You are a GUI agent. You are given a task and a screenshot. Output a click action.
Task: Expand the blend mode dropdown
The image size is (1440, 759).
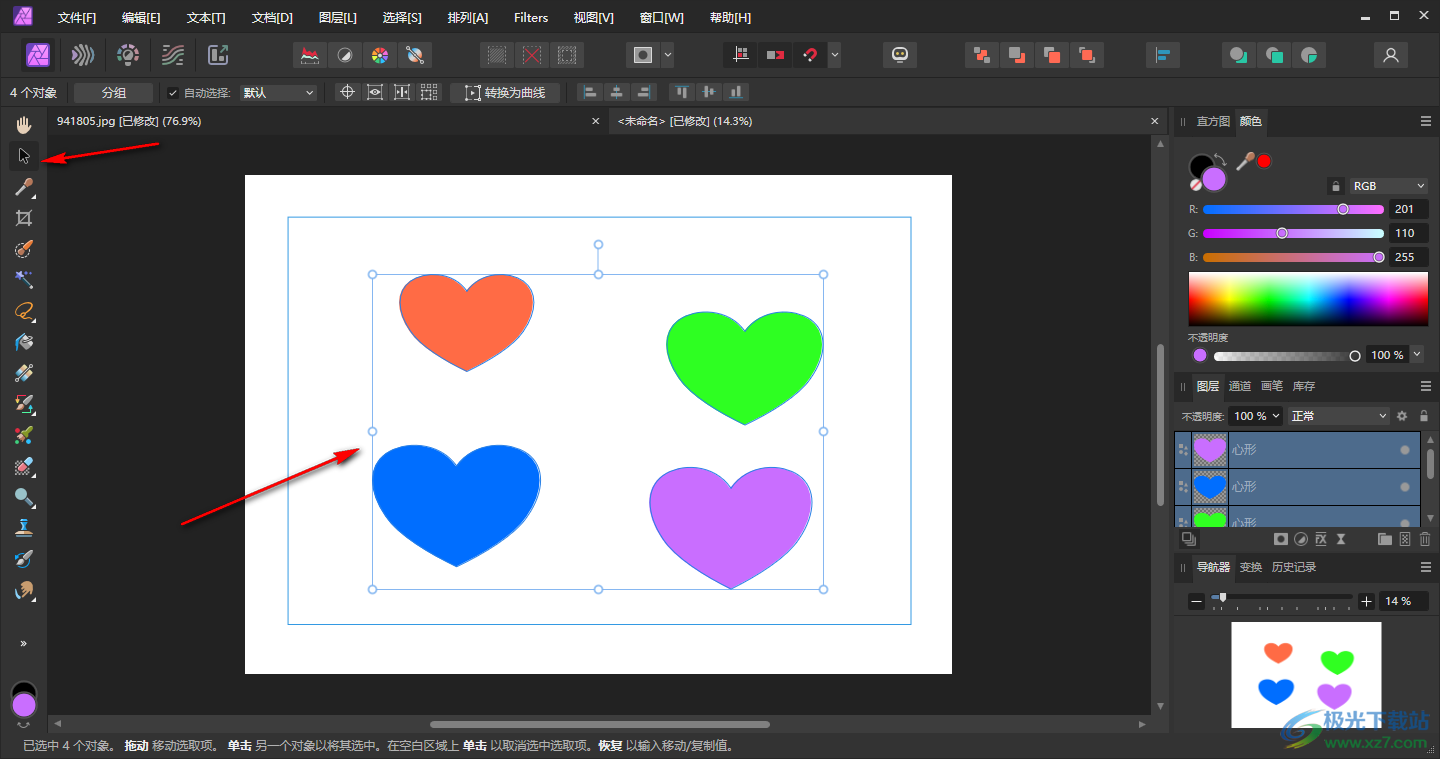coord(1339,416)
